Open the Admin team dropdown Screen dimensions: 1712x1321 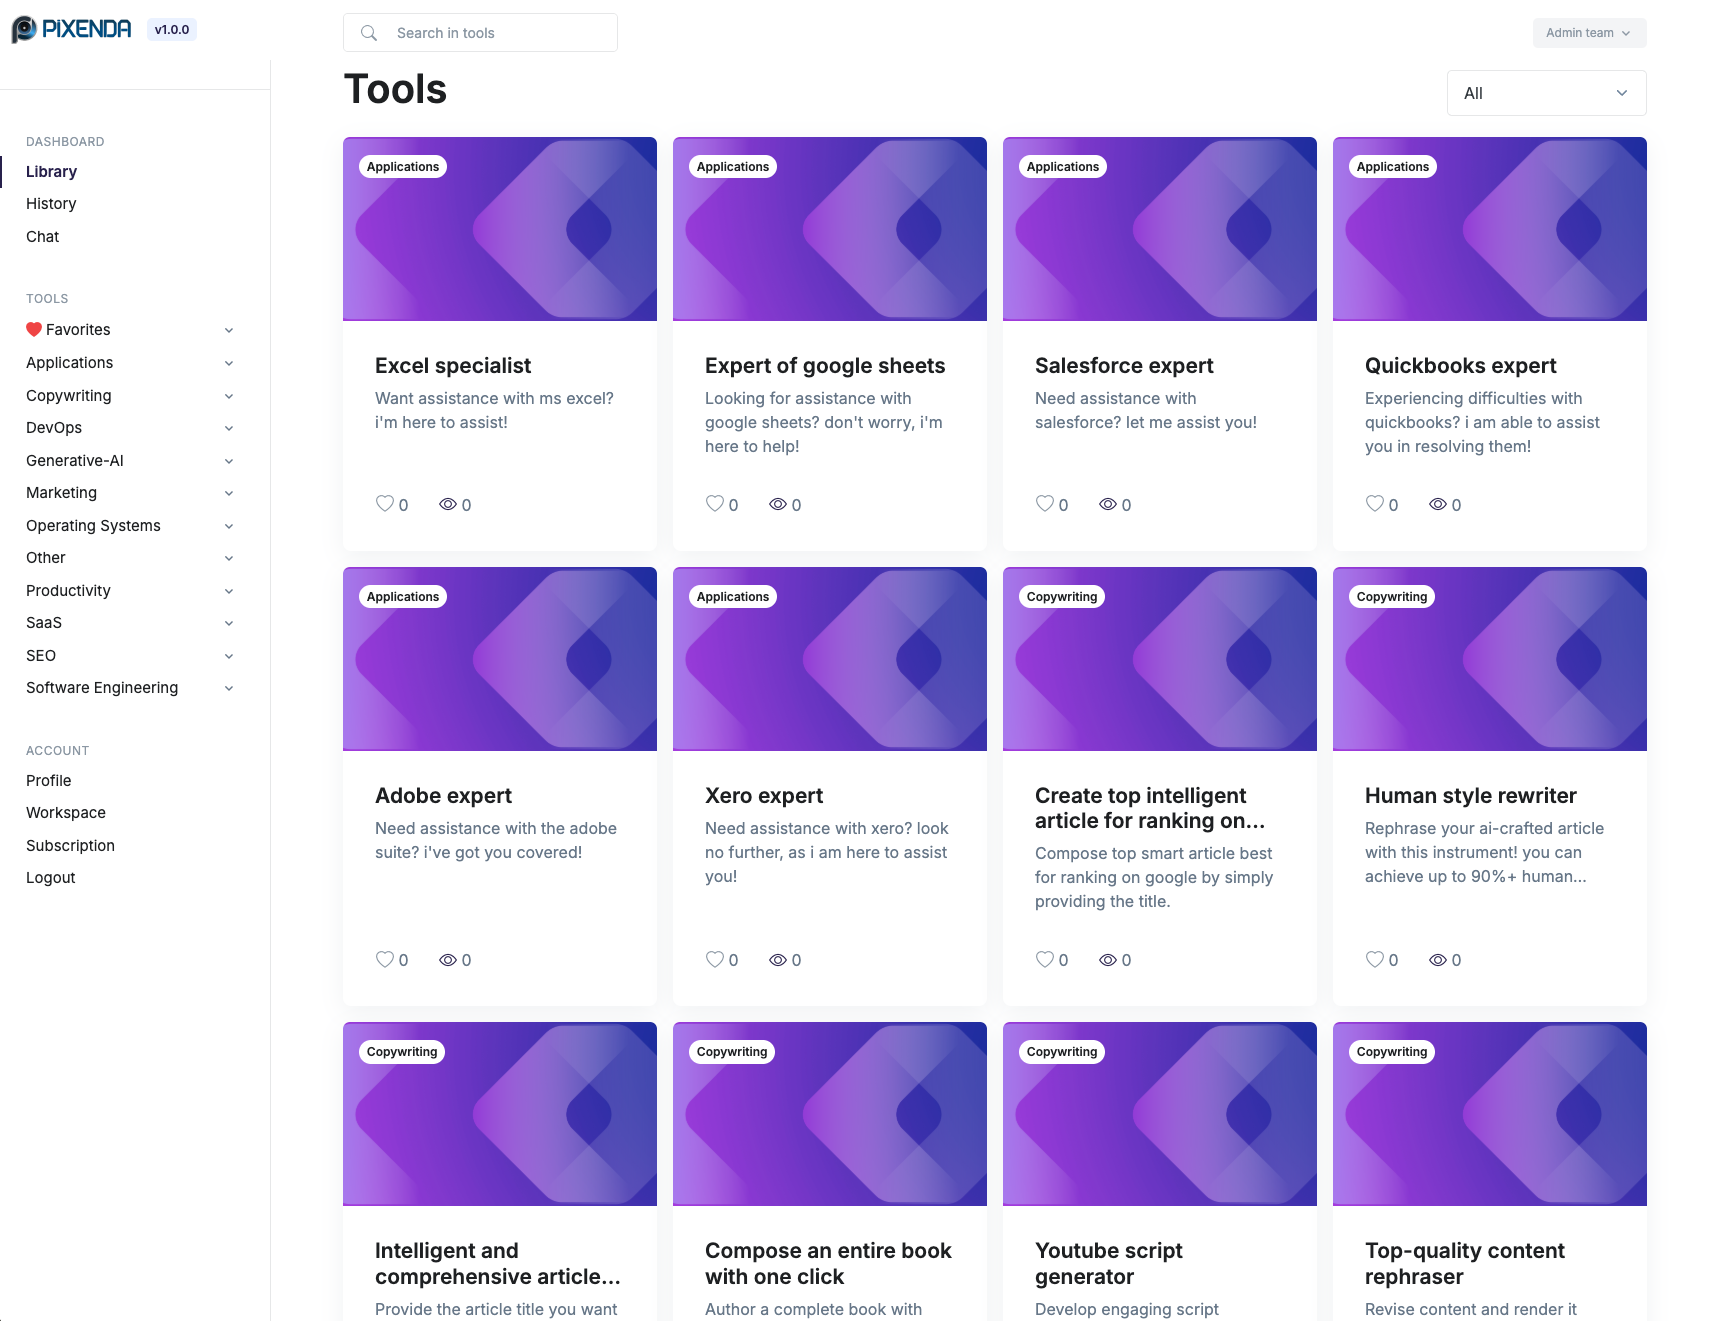(x=1589, y=33)
